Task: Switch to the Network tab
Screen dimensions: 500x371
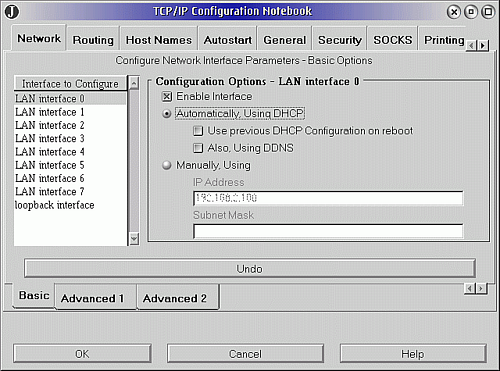Action: (x=39, y=39)
